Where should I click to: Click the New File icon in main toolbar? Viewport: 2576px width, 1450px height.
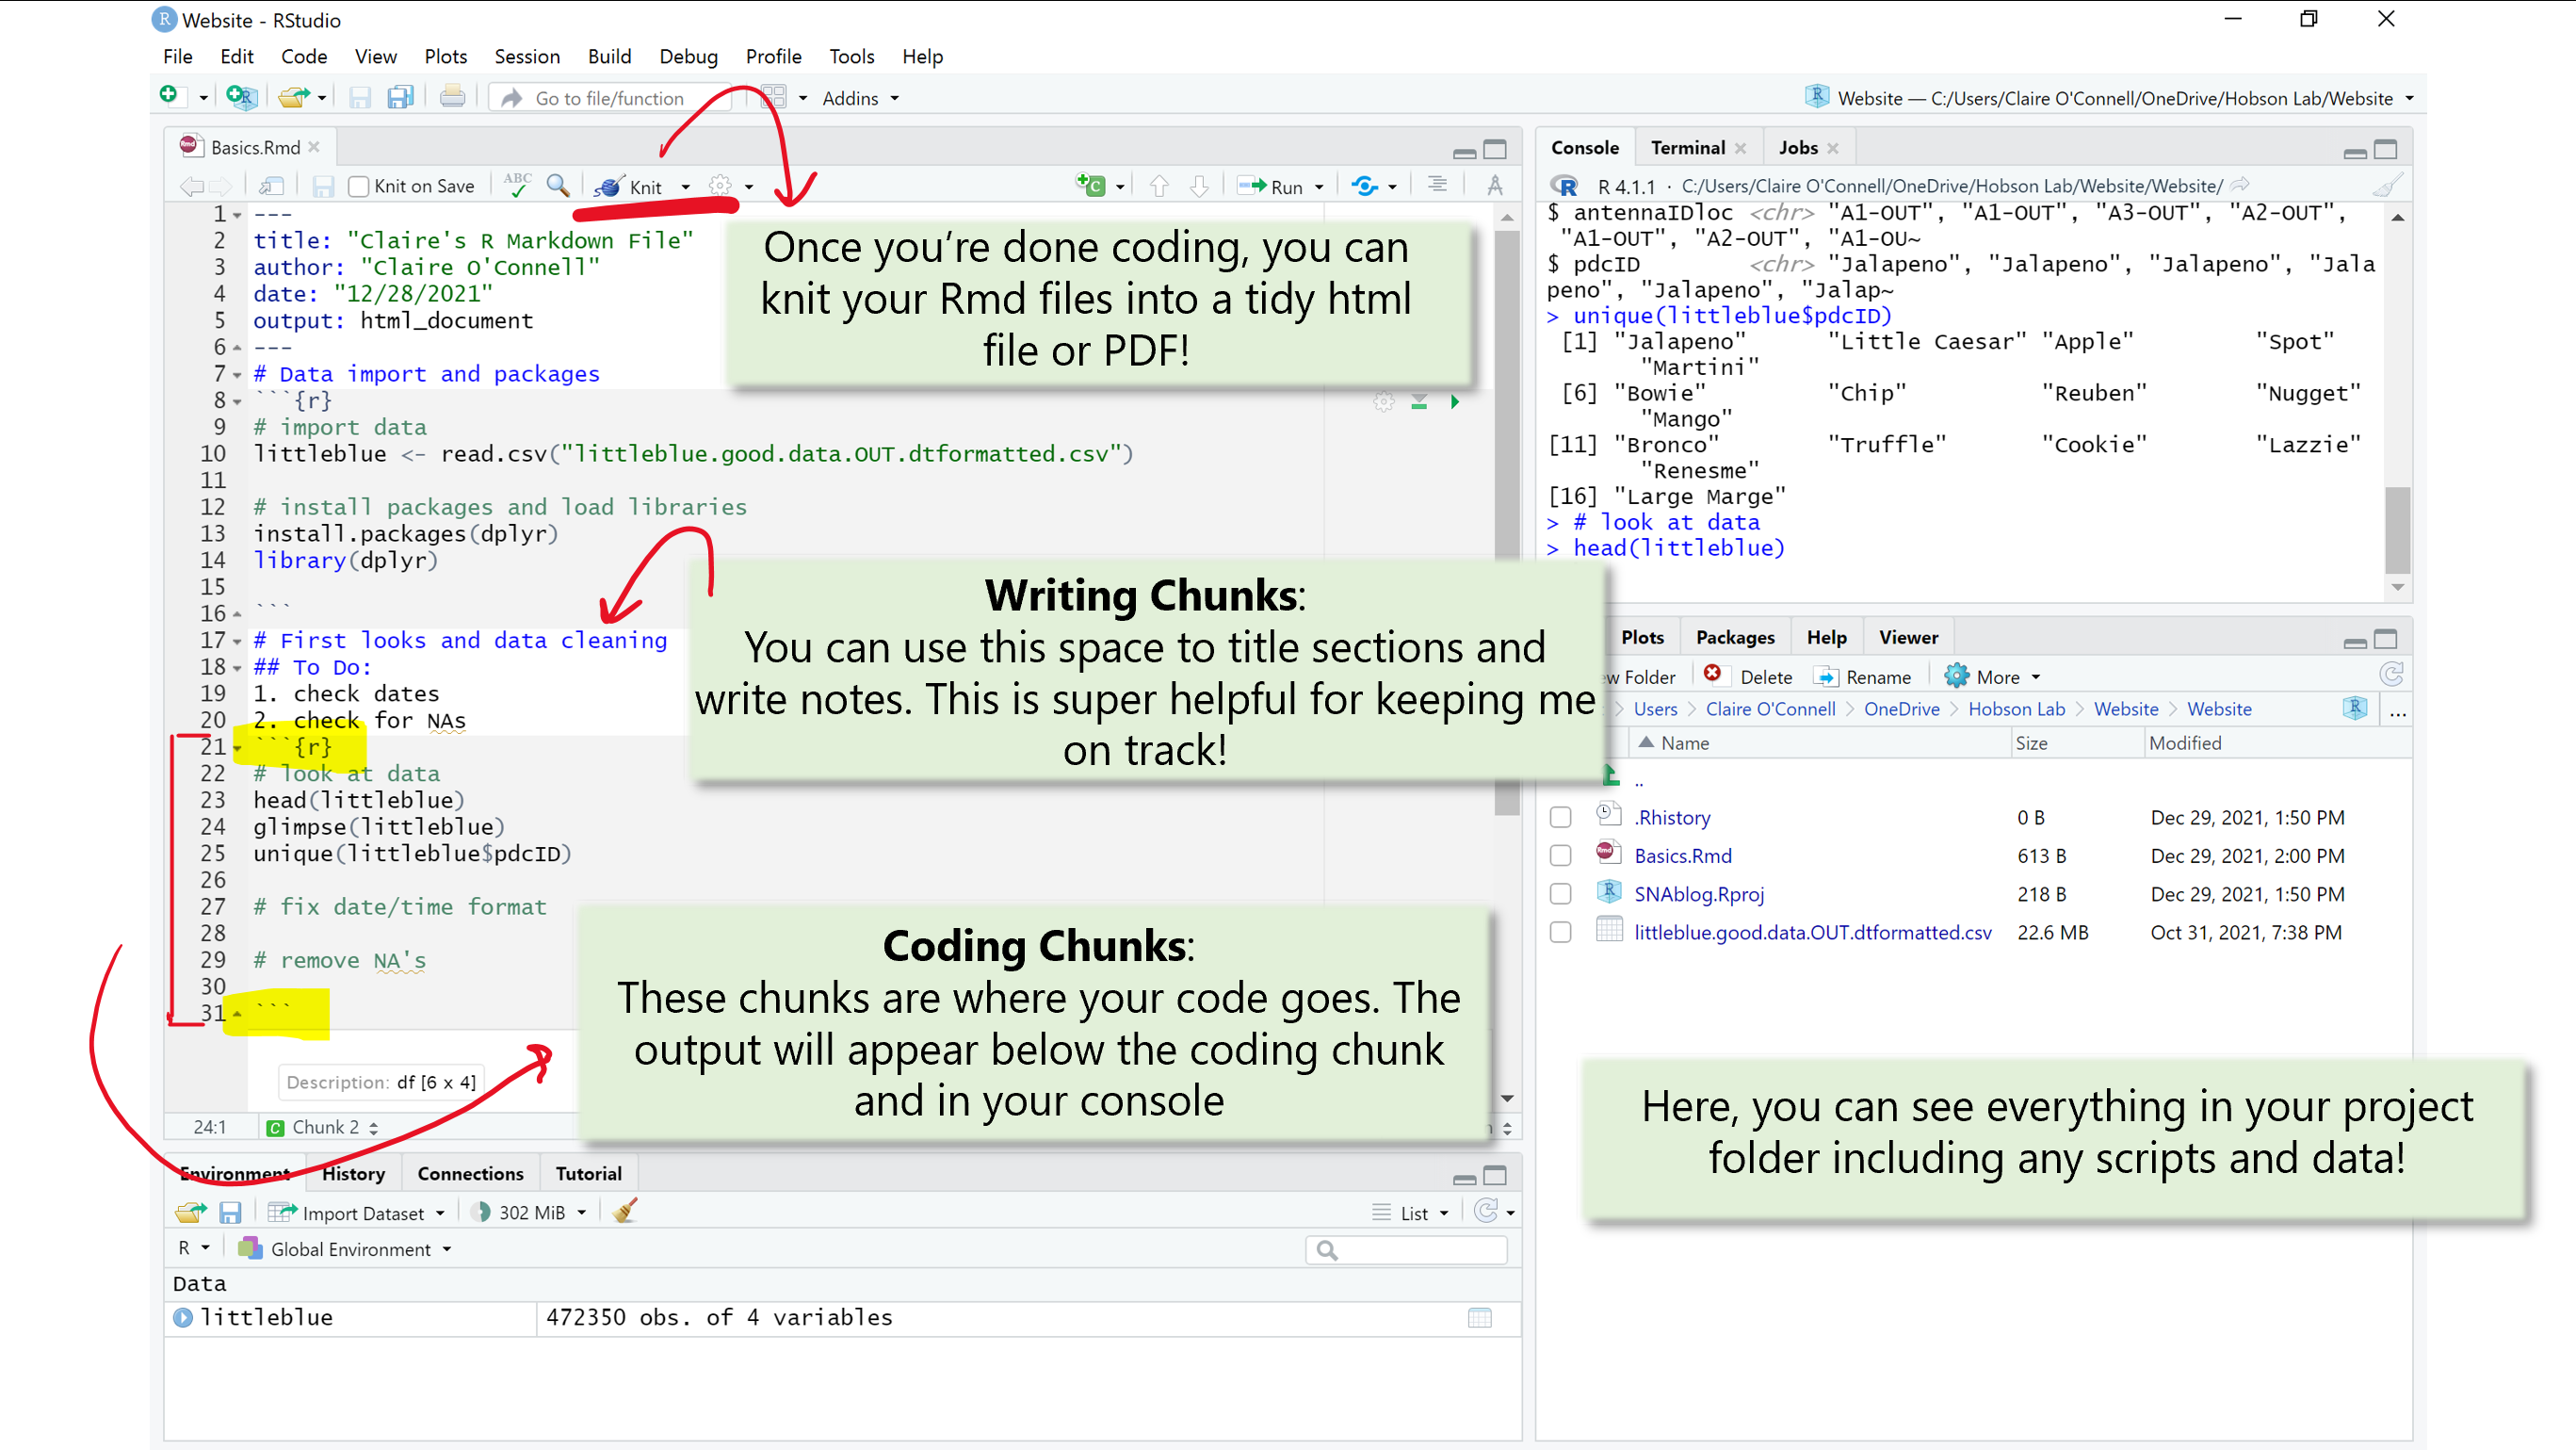[169, 96]
